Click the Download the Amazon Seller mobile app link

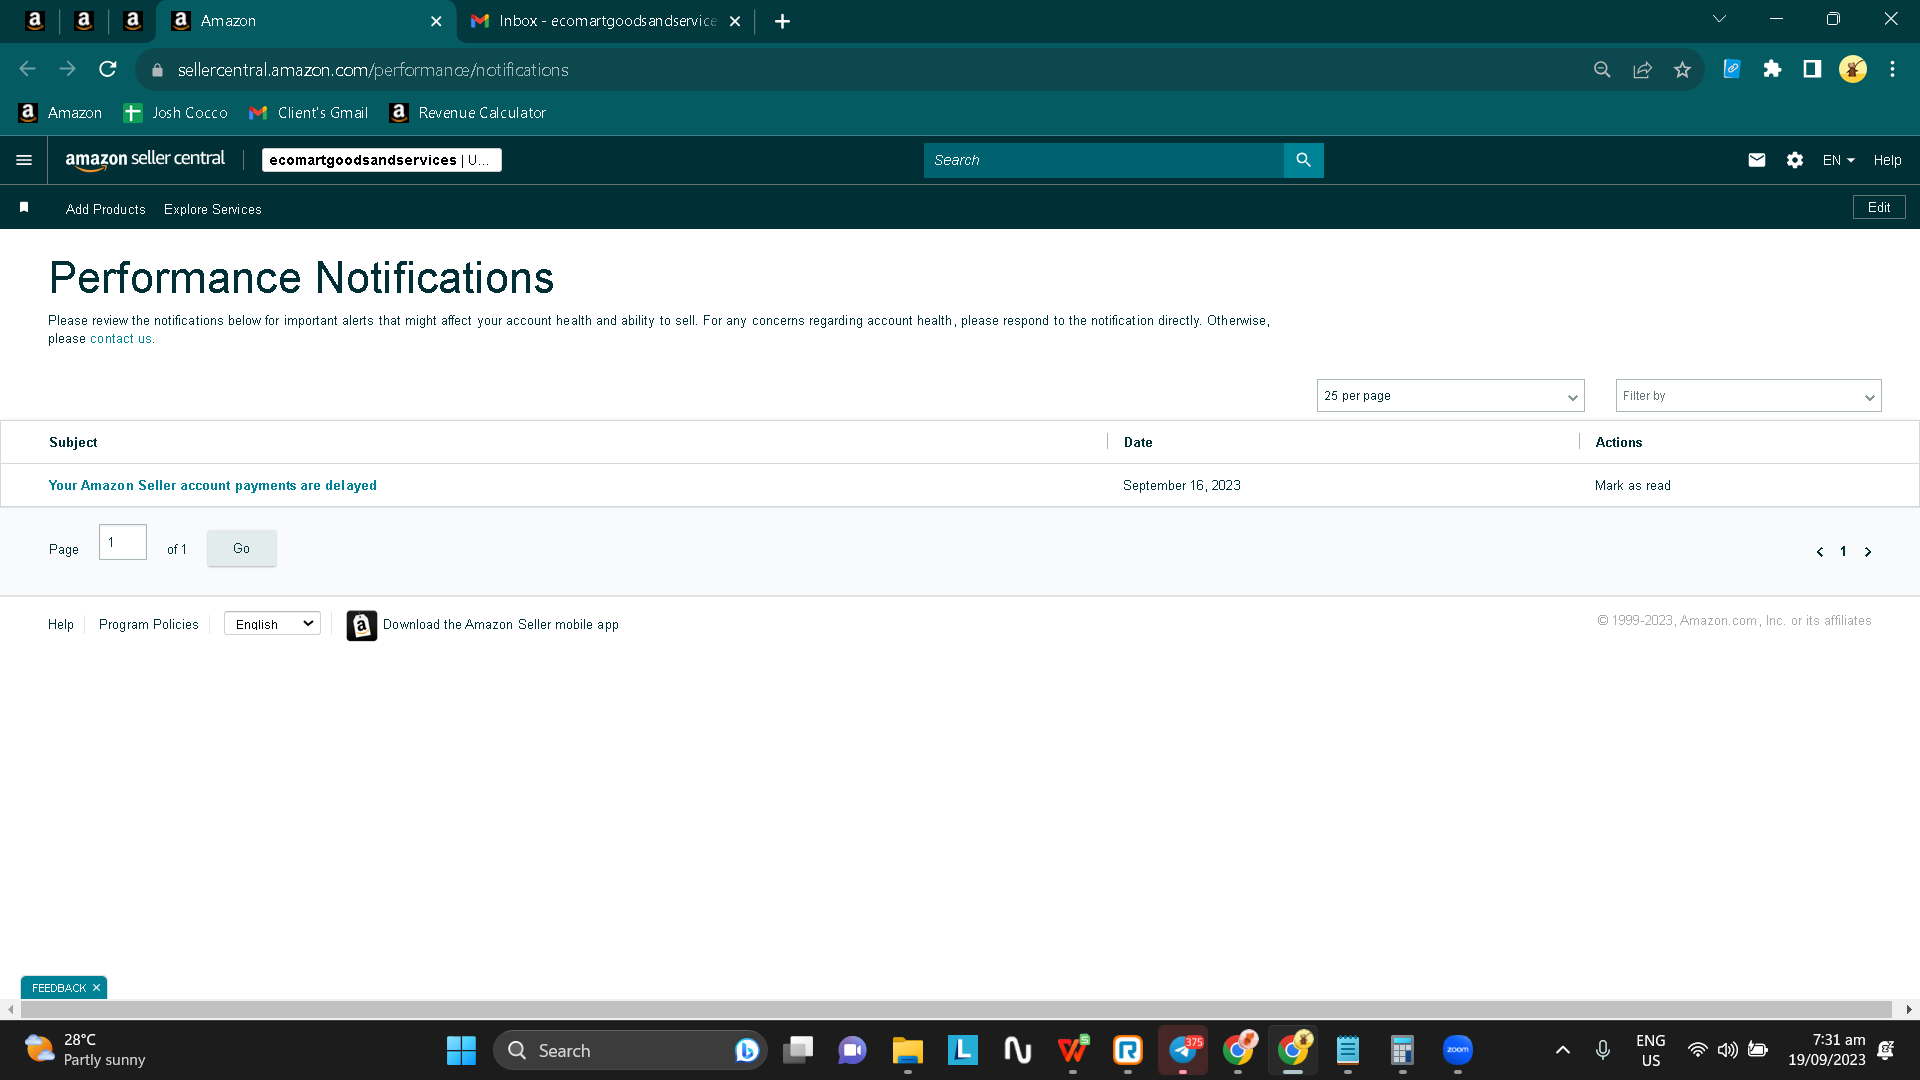coord(501,625)
